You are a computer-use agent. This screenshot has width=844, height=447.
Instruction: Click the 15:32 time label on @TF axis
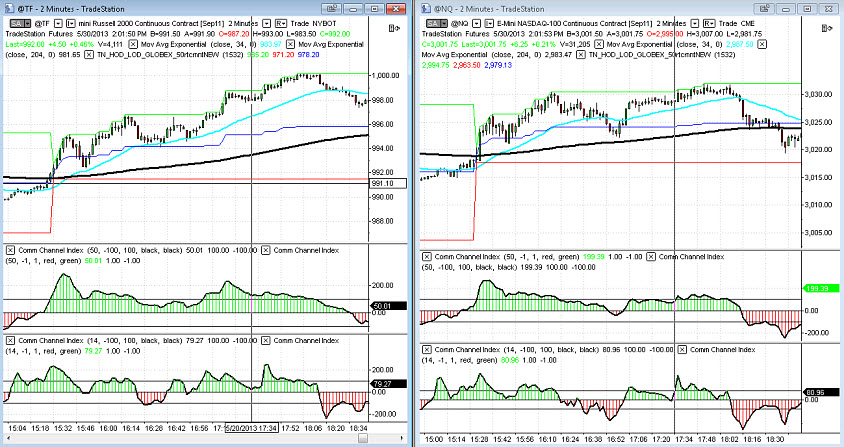63,428
